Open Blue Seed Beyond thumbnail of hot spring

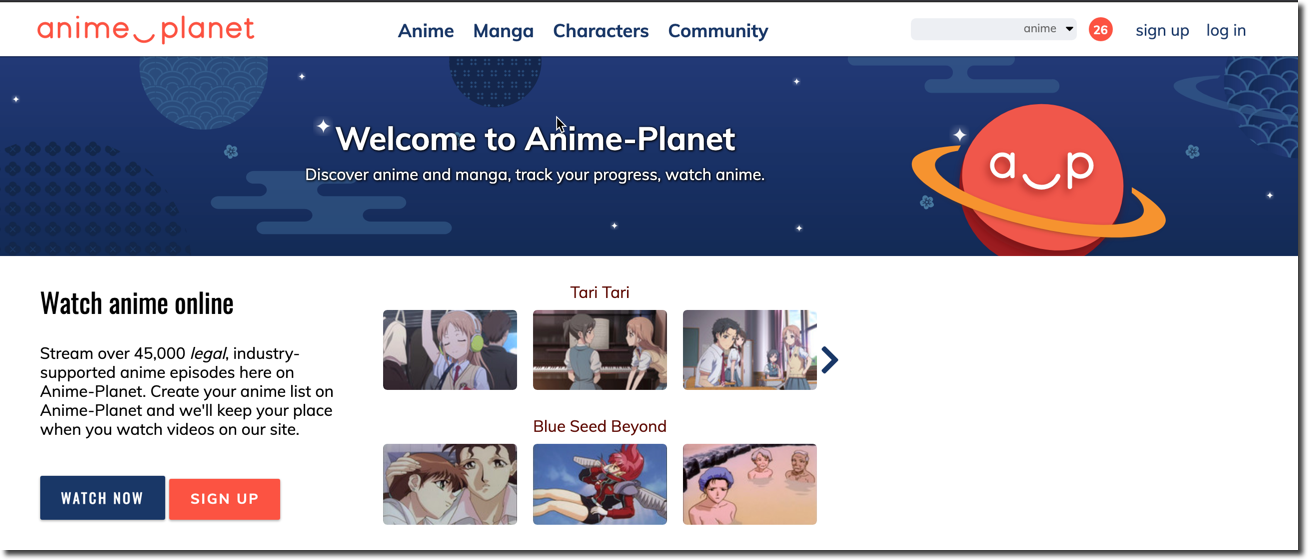click(x=750, y=484)
